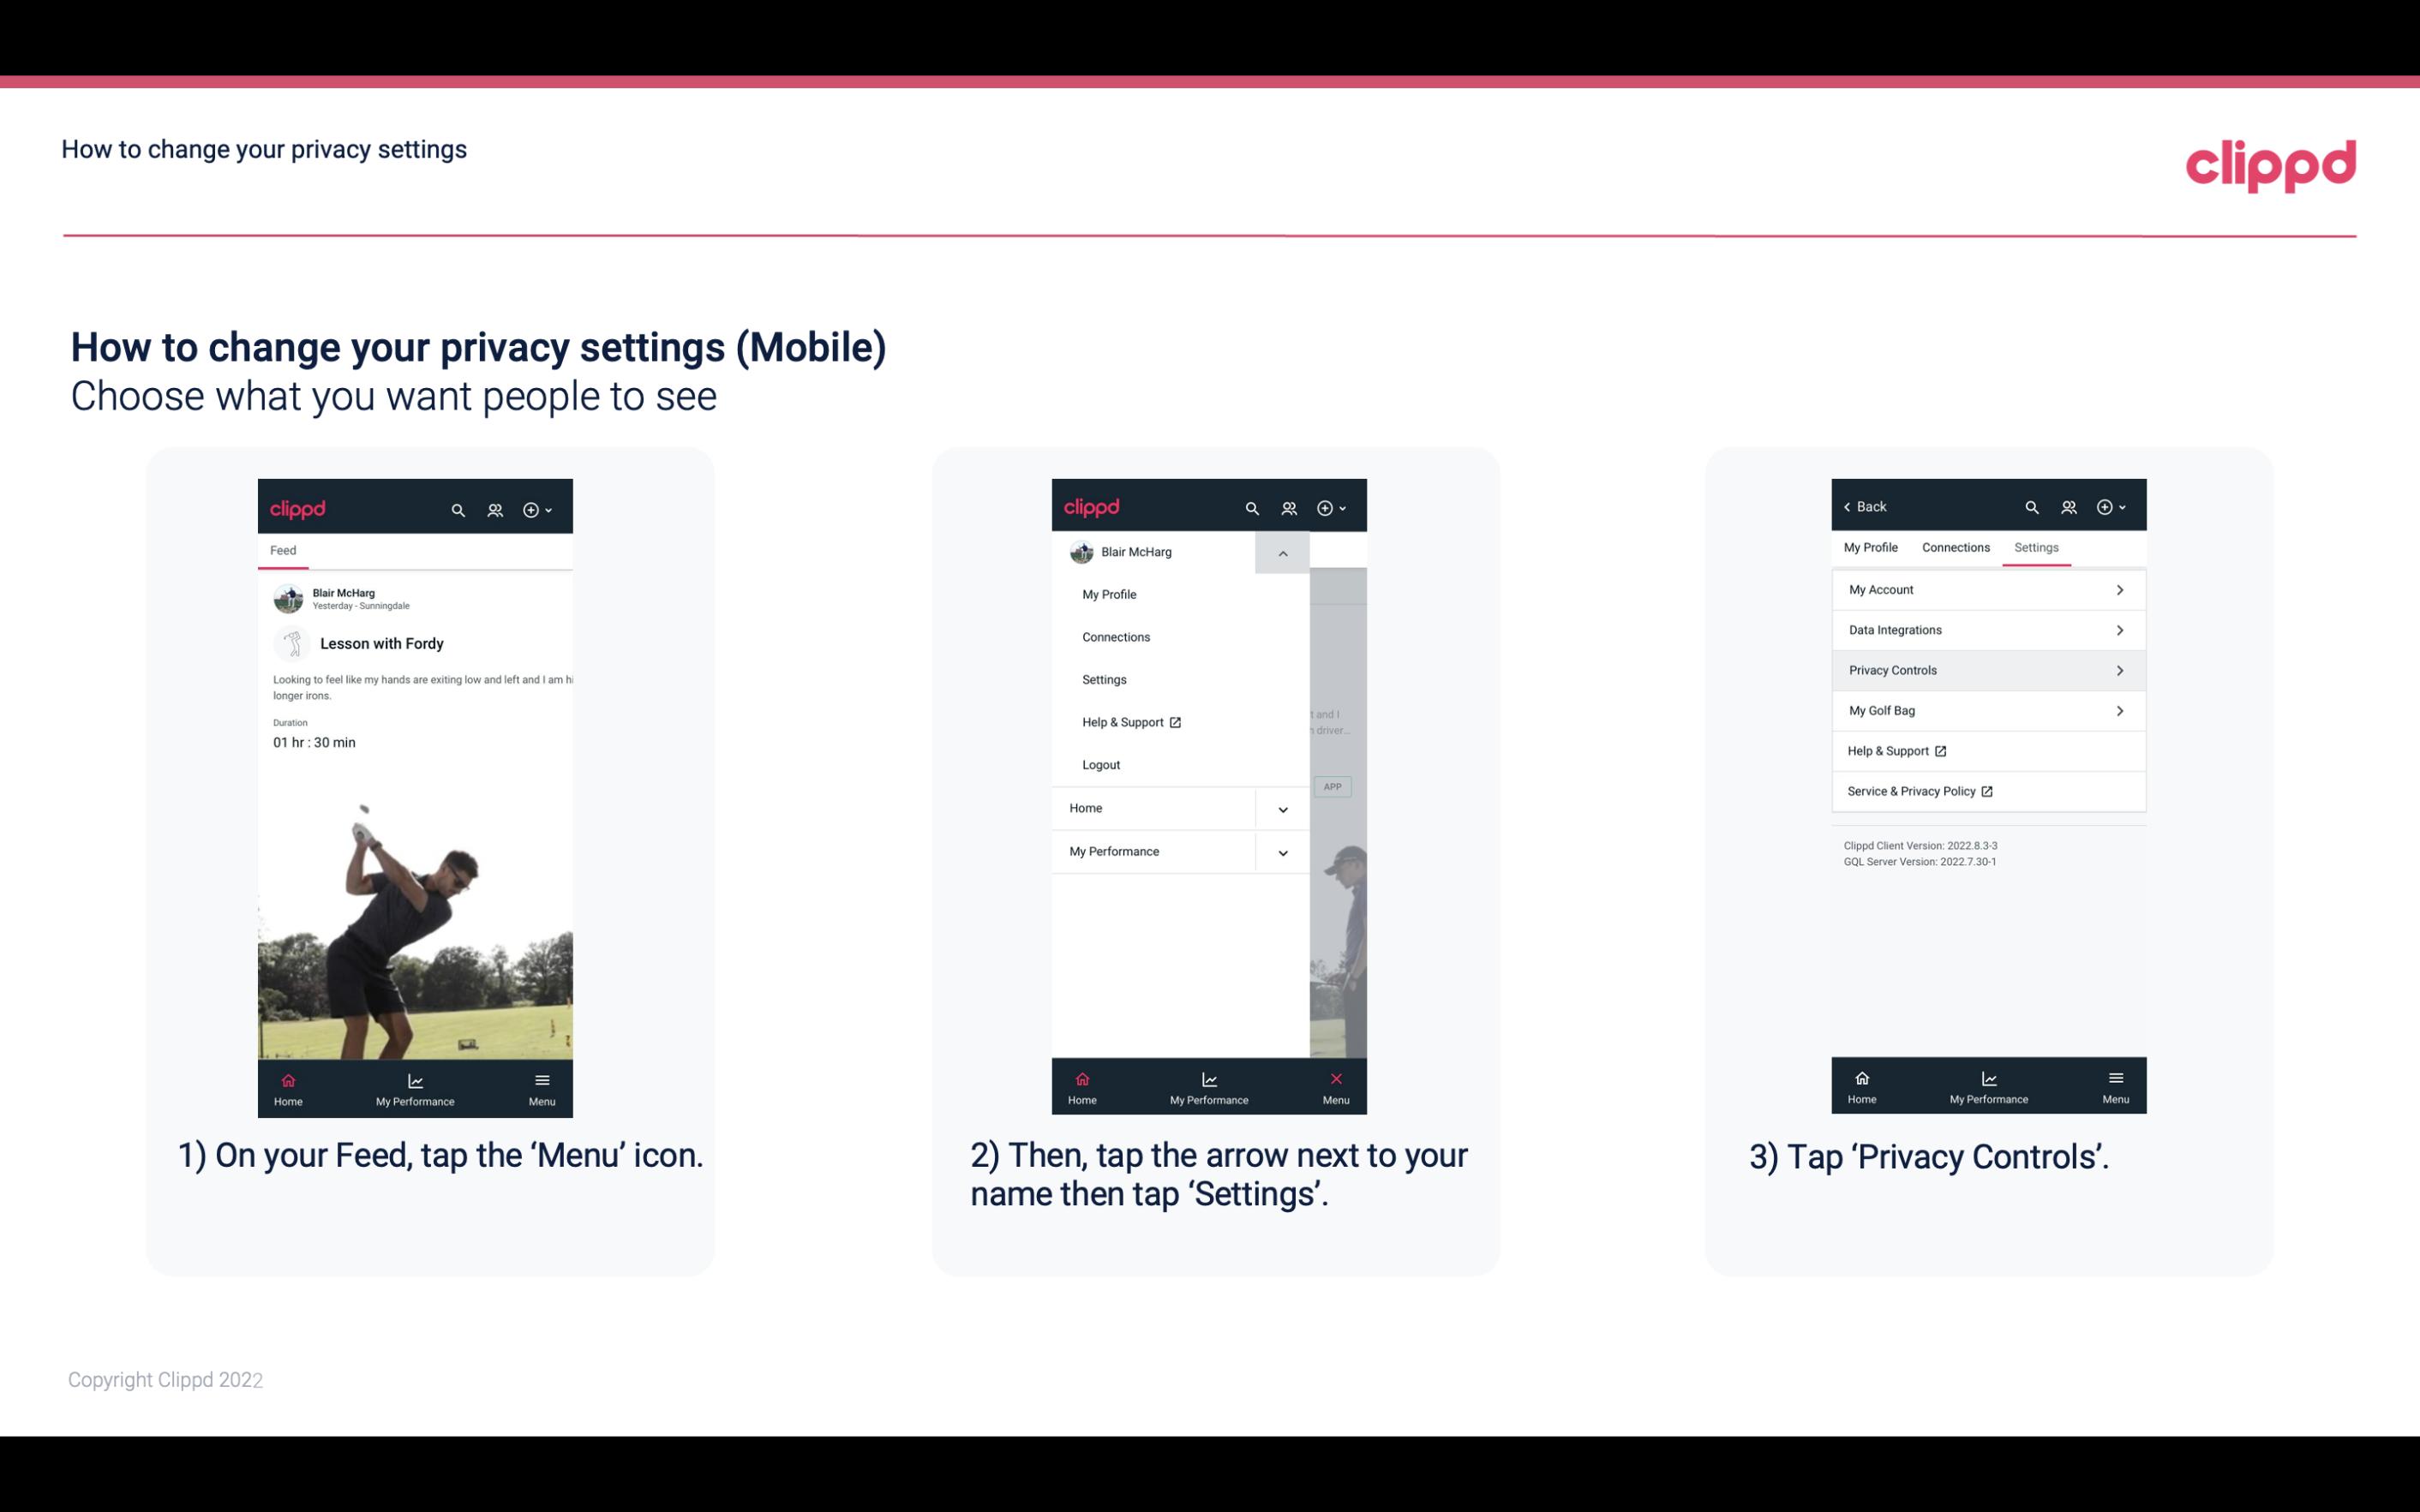2420x1512 pixels.
Task: Tap the Help & Support external link
Action: tap(1897, 750)
